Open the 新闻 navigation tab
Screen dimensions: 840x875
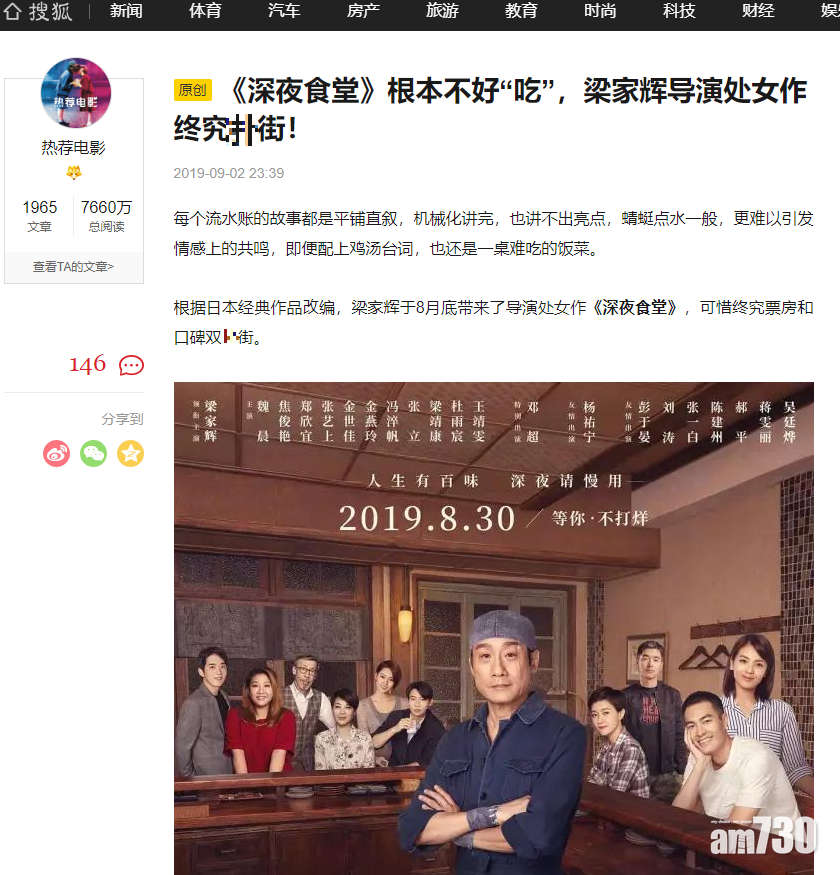126,11
